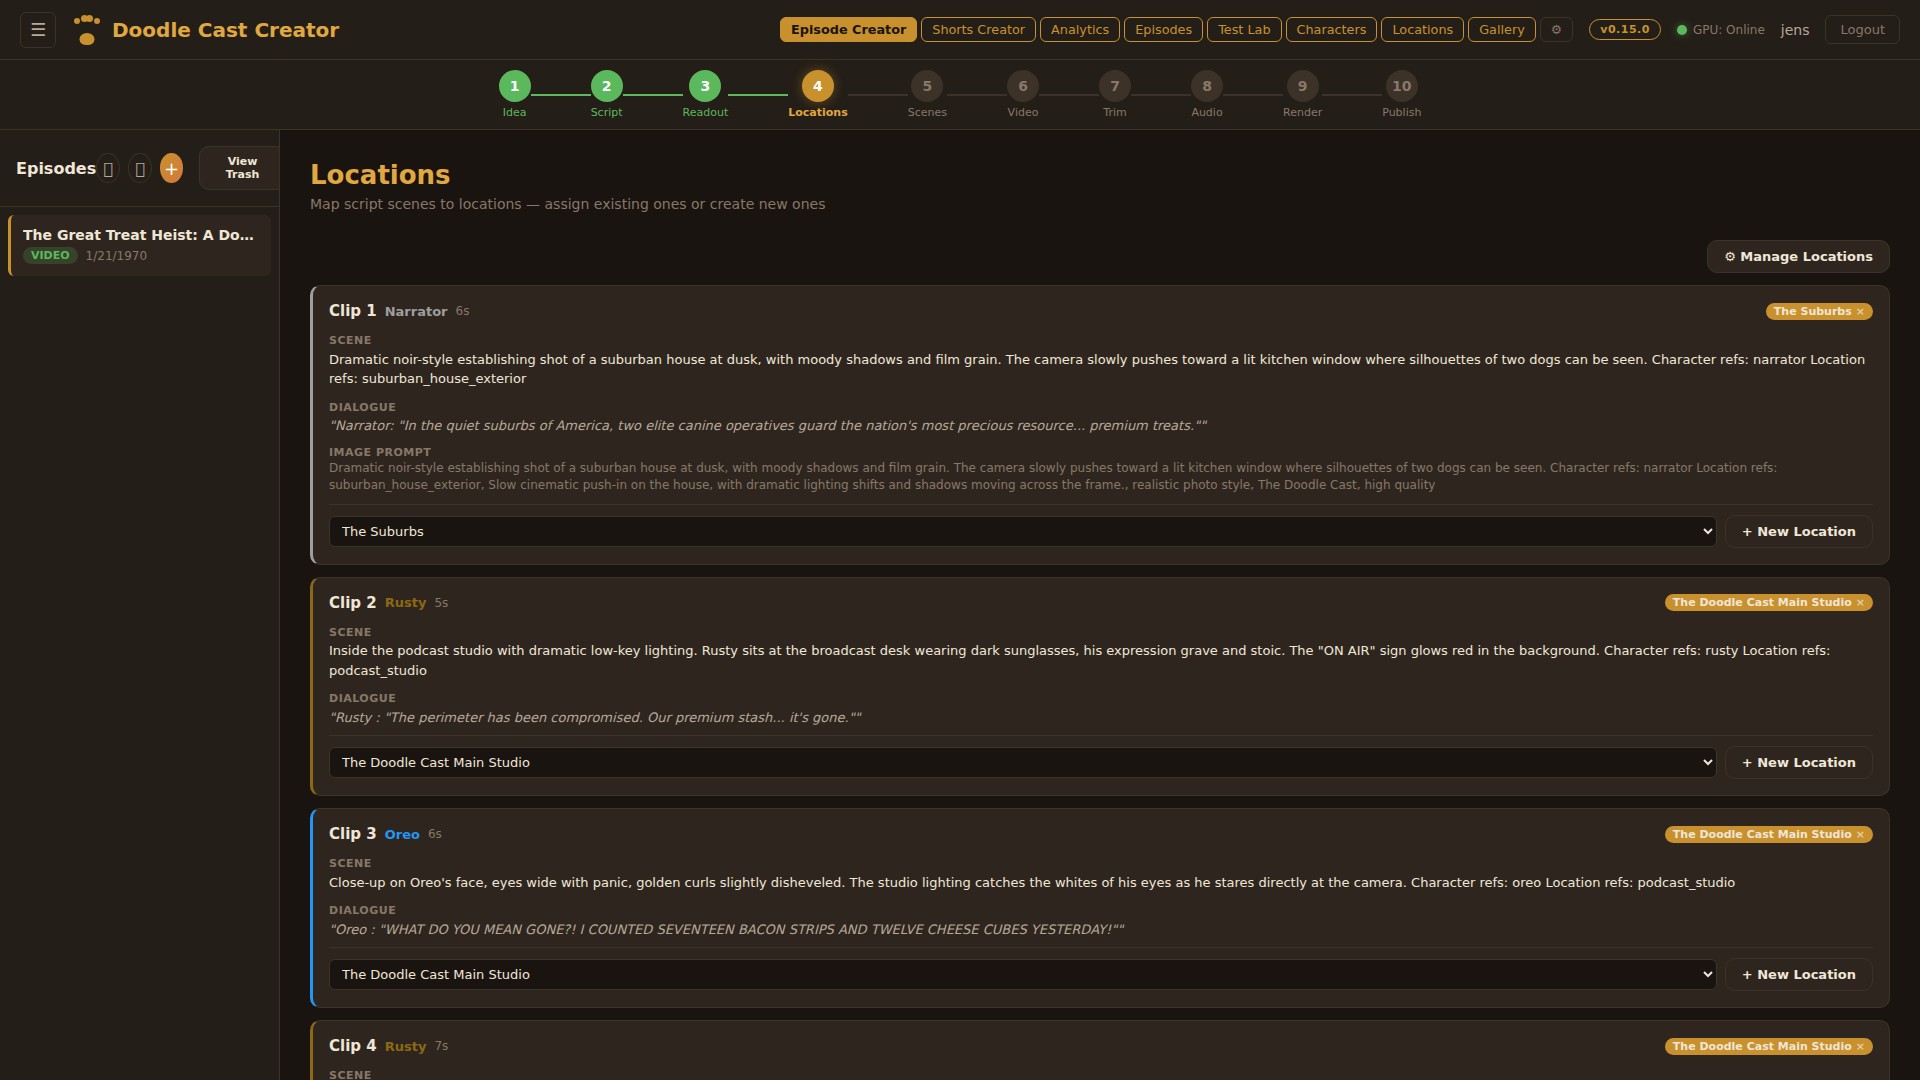Switch to the Analytics tab
The height and width of the screenshot is (1080, 1920).
[1079, 29]
